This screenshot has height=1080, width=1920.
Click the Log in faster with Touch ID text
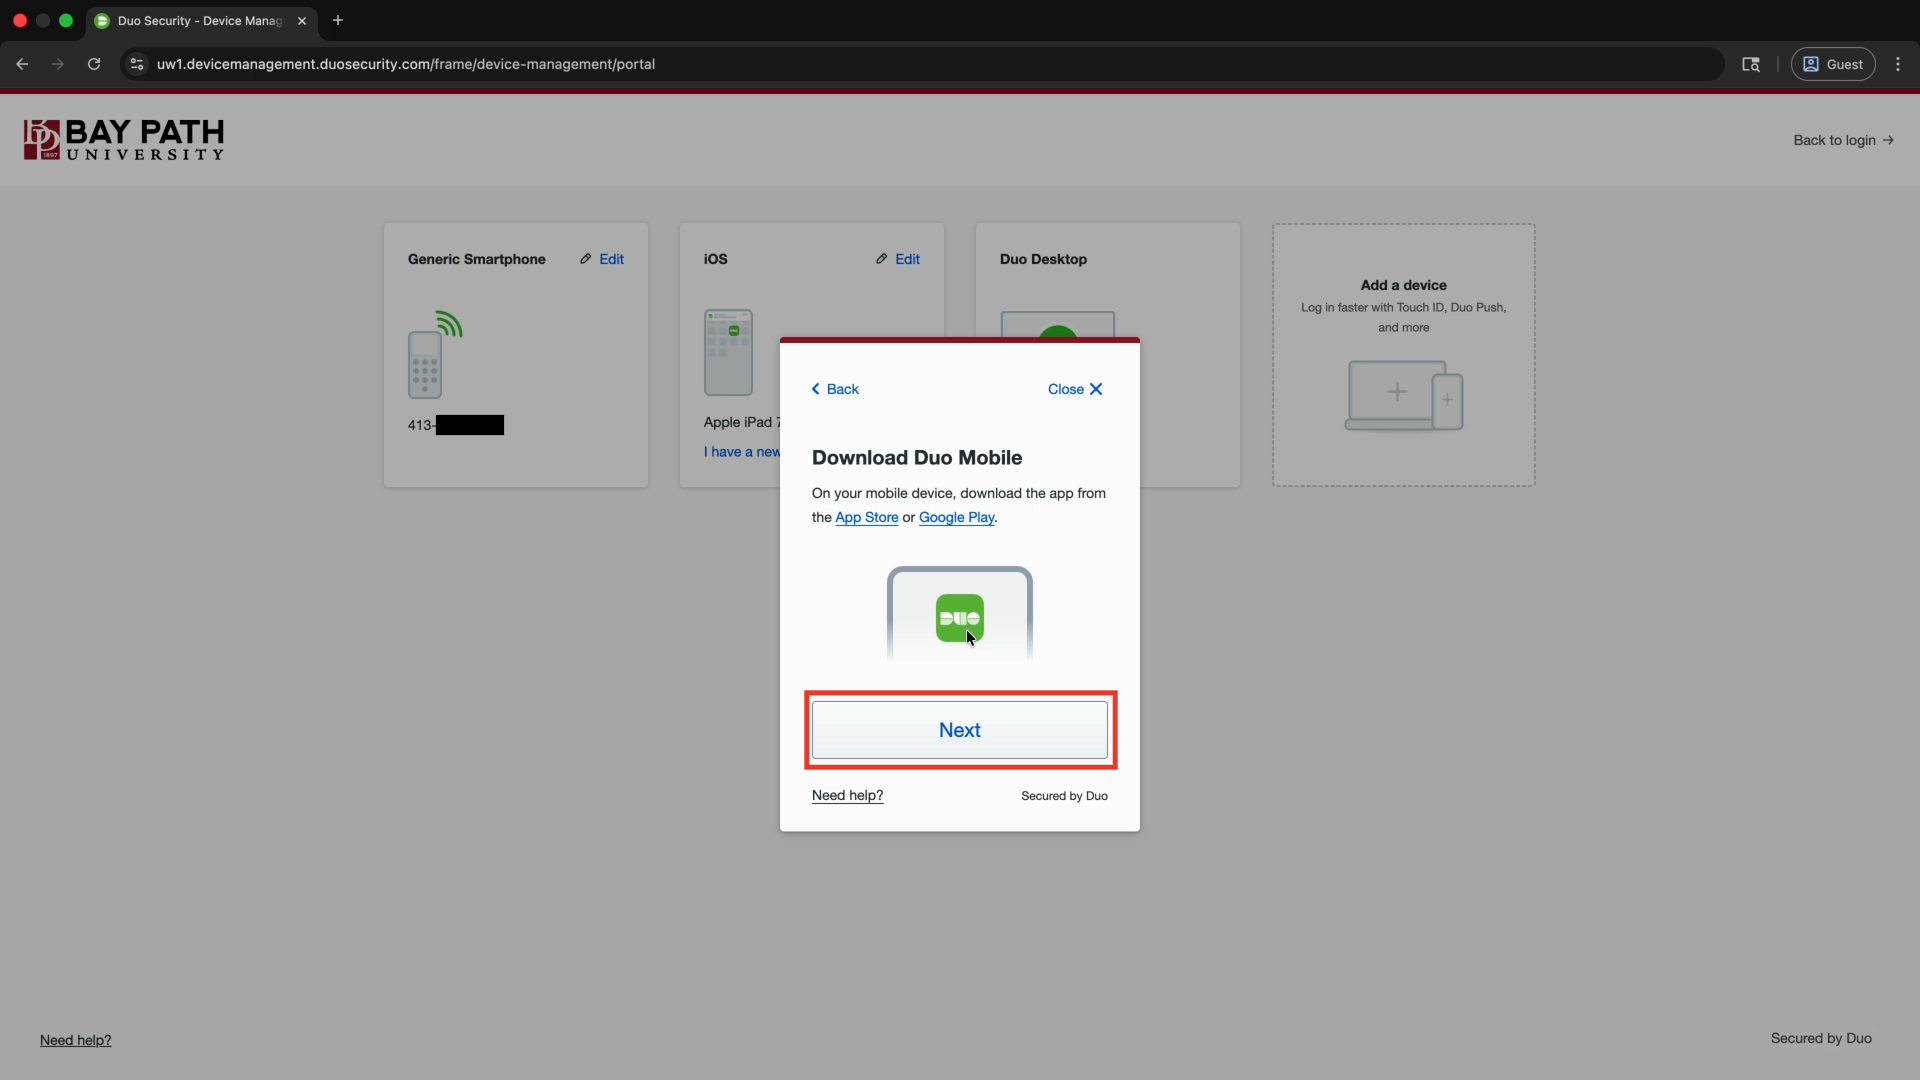[1404, 317]
